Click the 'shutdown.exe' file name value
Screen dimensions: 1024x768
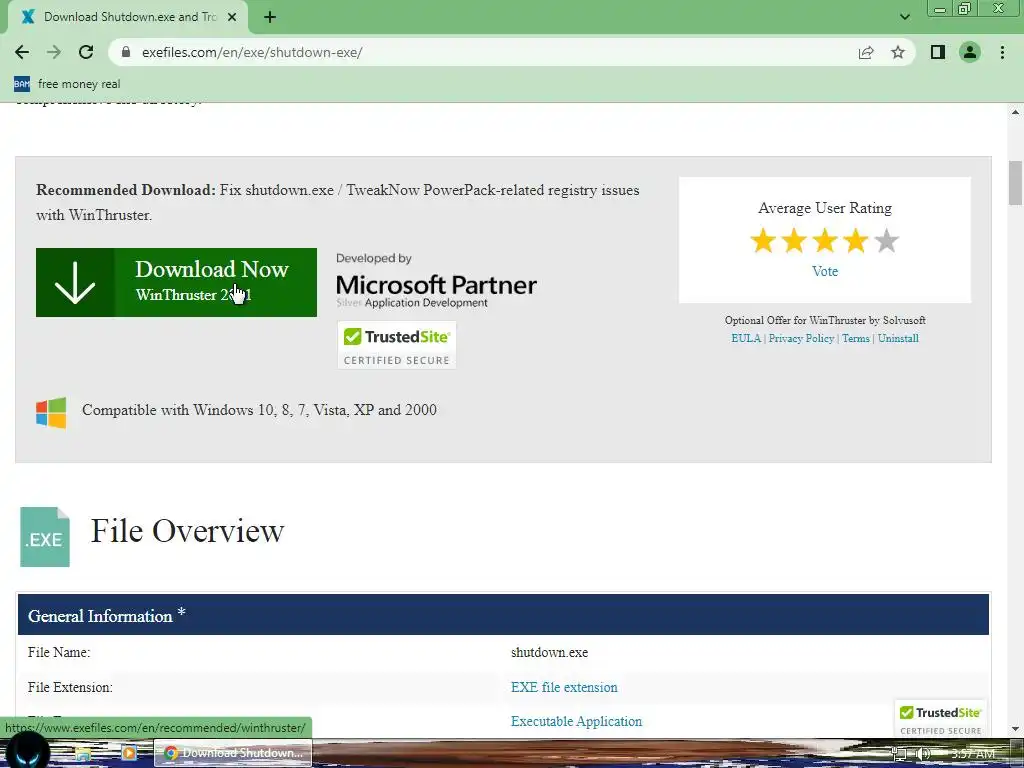[x=549, y=652]
